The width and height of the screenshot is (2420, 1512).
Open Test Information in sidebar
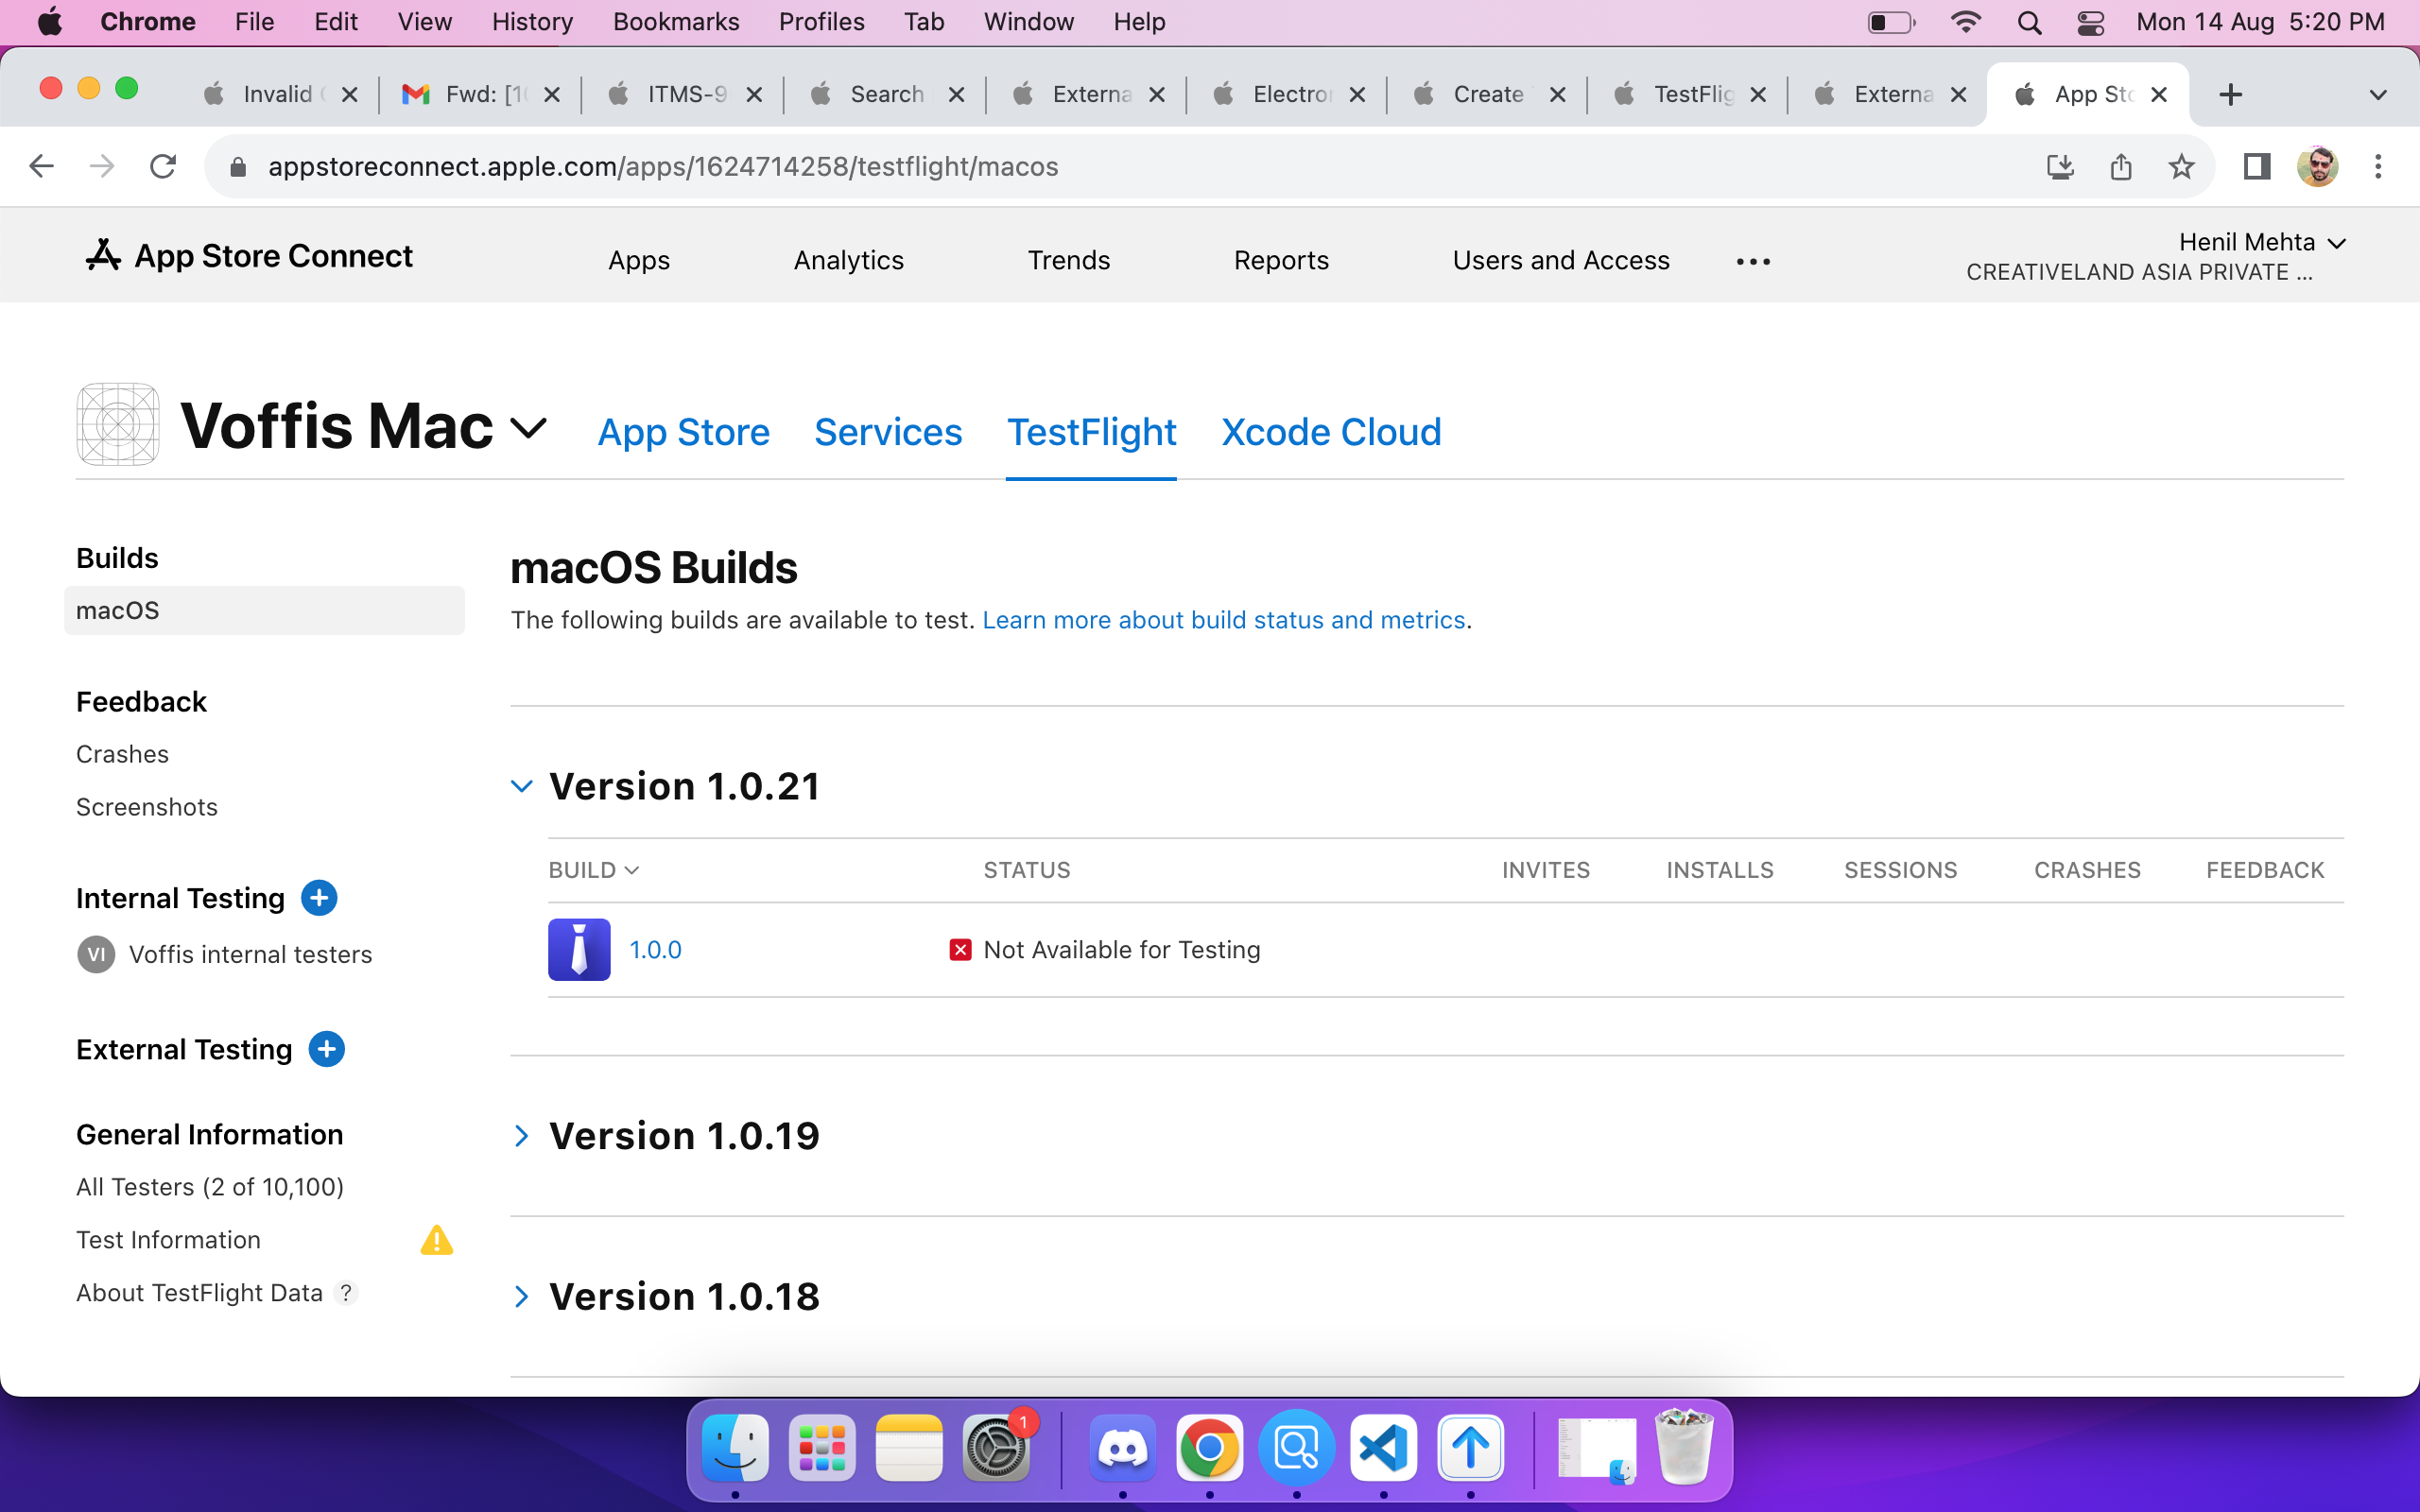coord(168,1240)
